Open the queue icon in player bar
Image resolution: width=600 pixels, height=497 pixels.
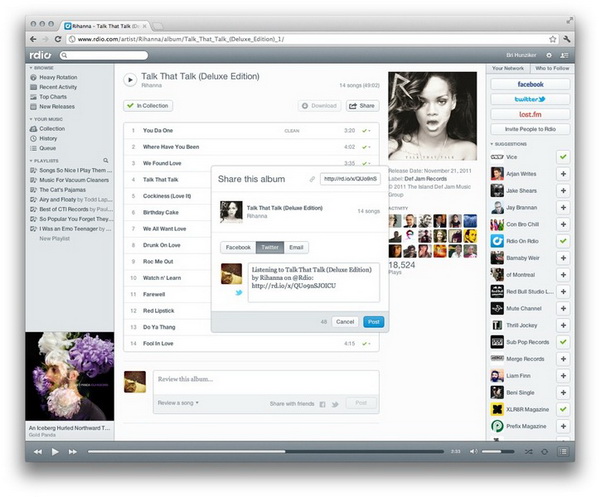tap(563, 452)
